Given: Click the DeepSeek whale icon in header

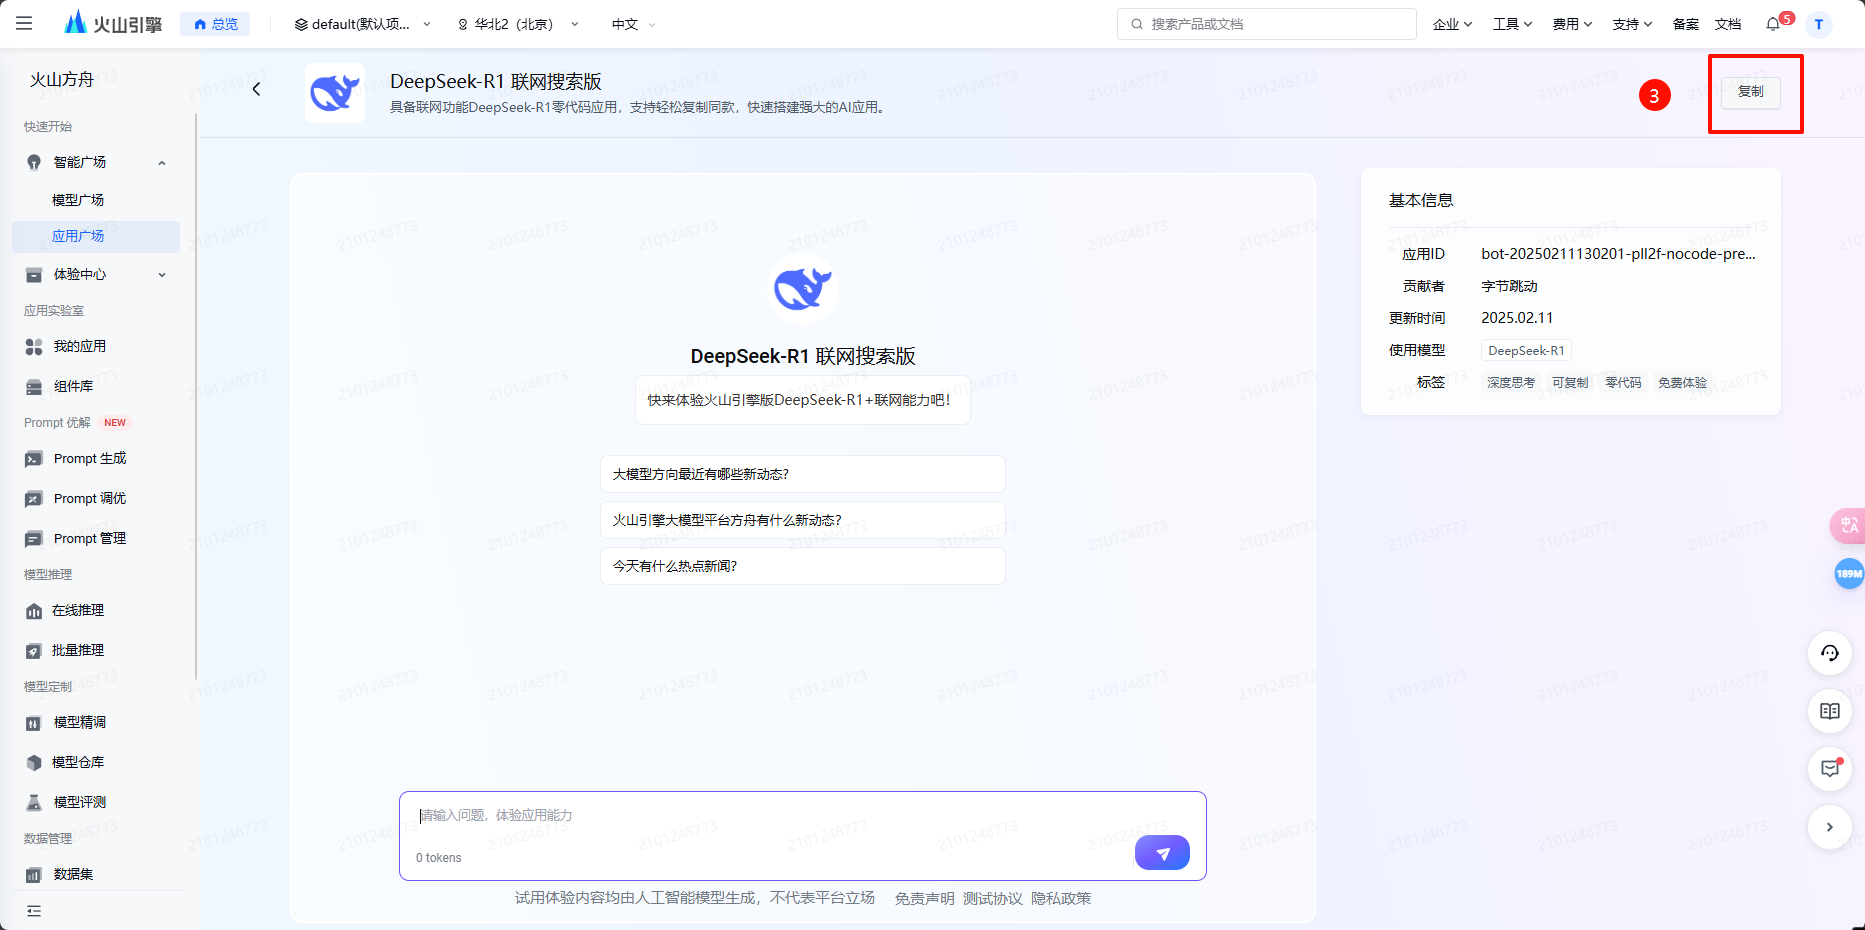Looking at the screenshot, I should click(x=335, y=93).
